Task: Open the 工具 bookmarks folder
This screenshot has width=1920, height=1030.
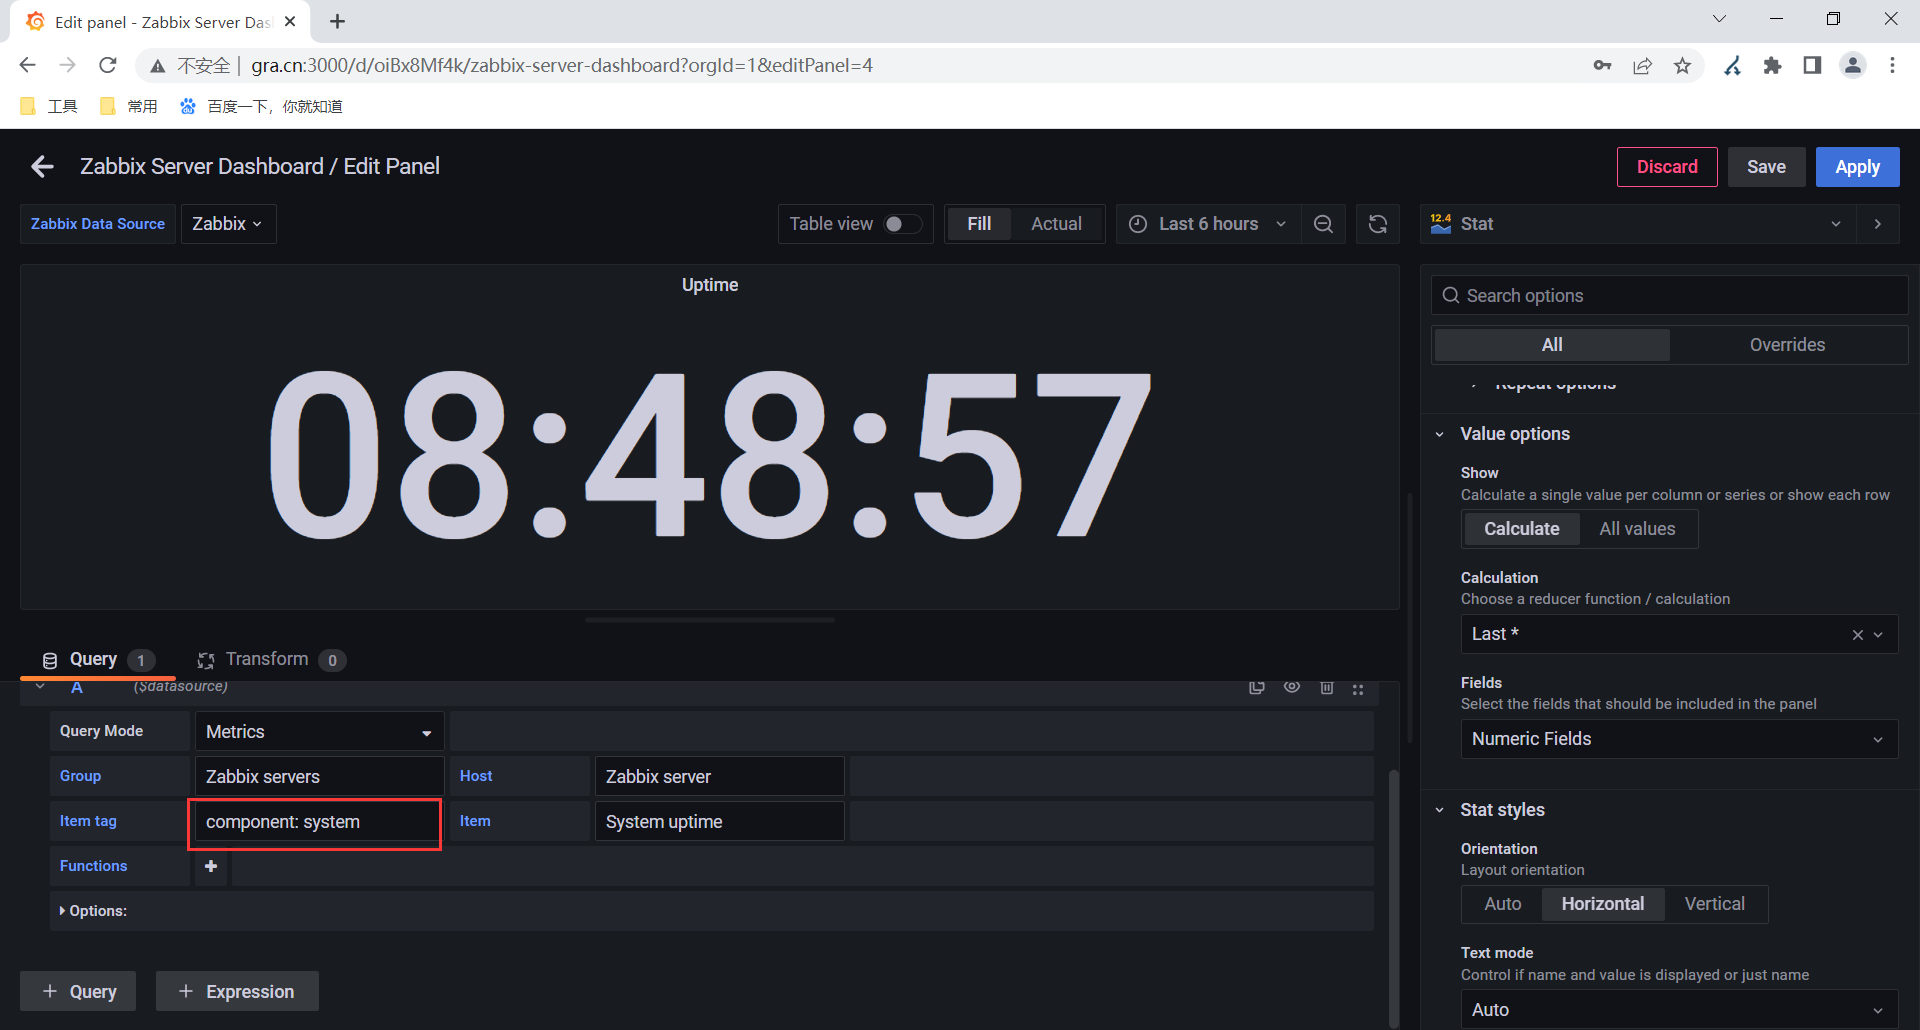Action: (49, 106)
